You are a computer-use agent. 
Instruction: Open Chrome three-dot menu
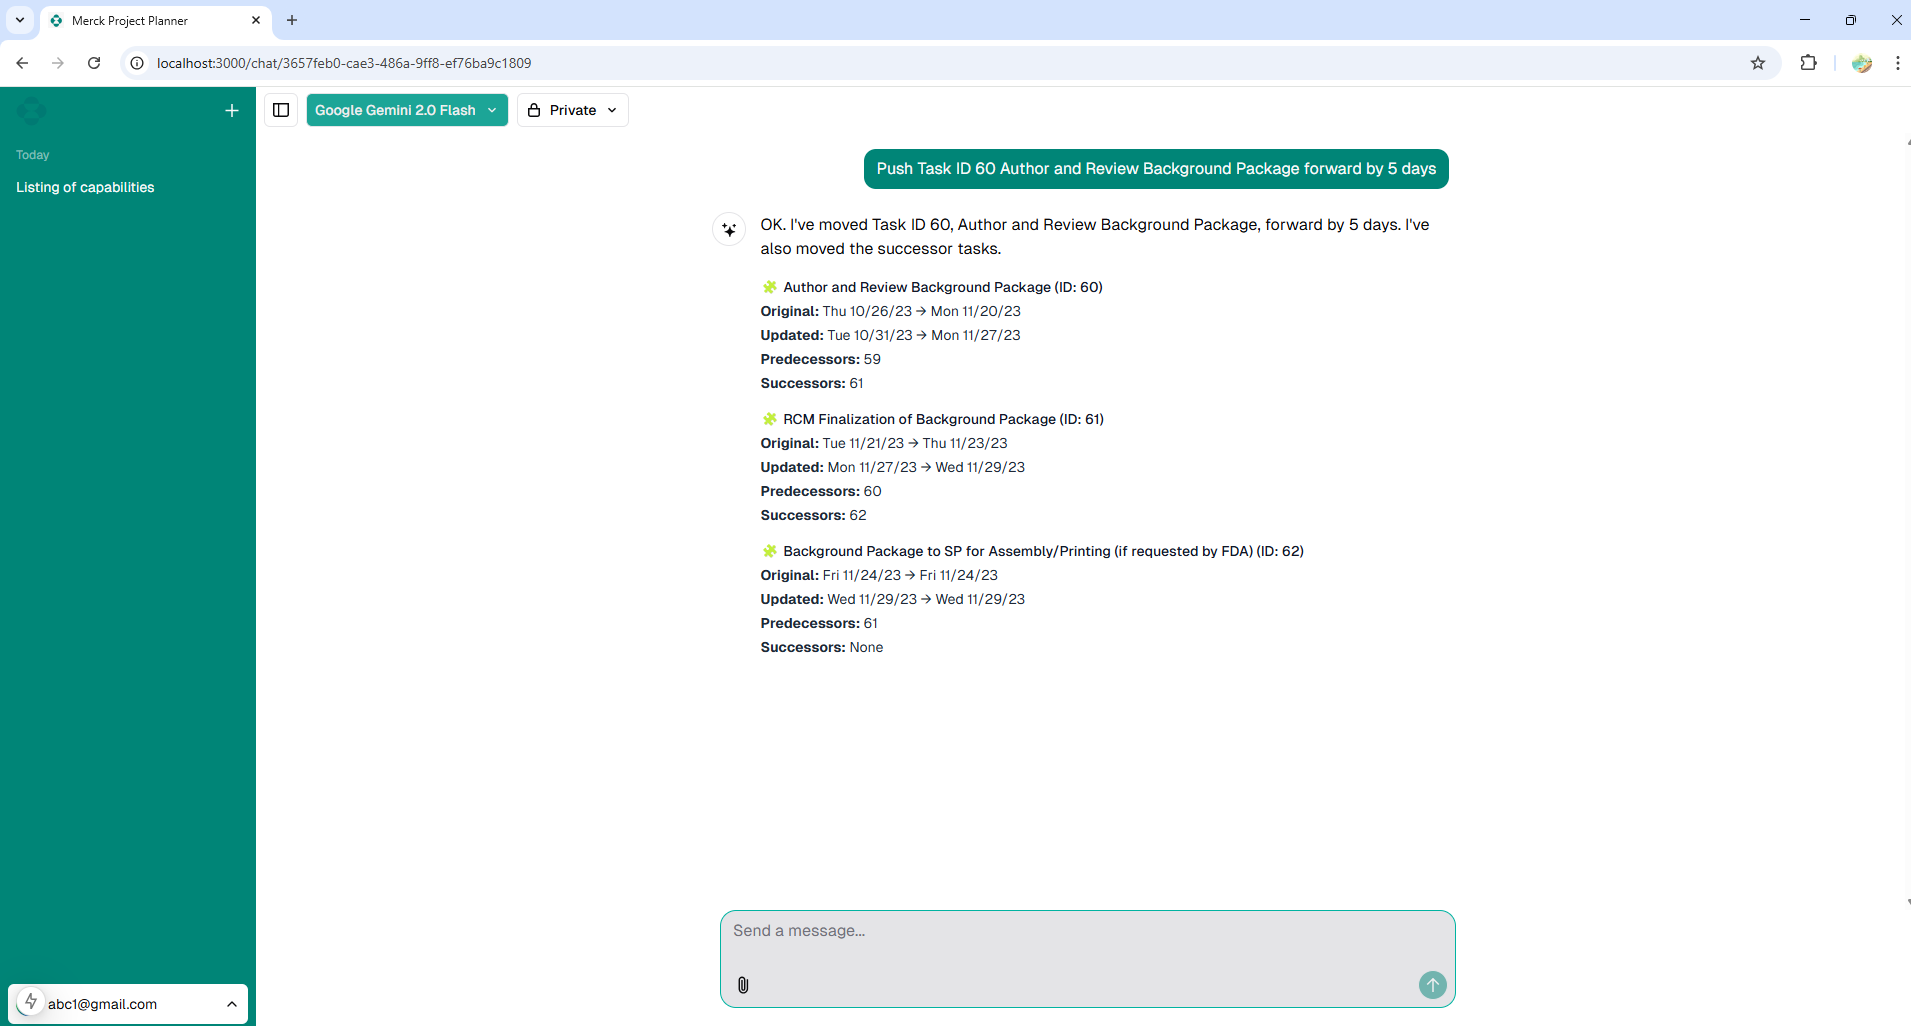[x=1897, y=63]
